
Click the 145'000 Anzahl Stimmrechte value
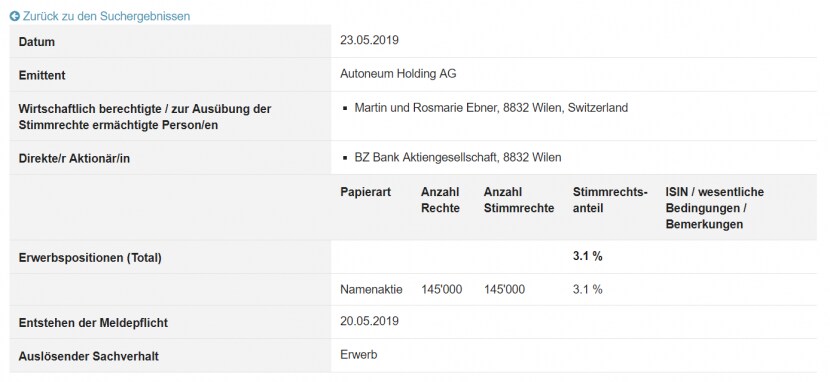tap(504, 289)
